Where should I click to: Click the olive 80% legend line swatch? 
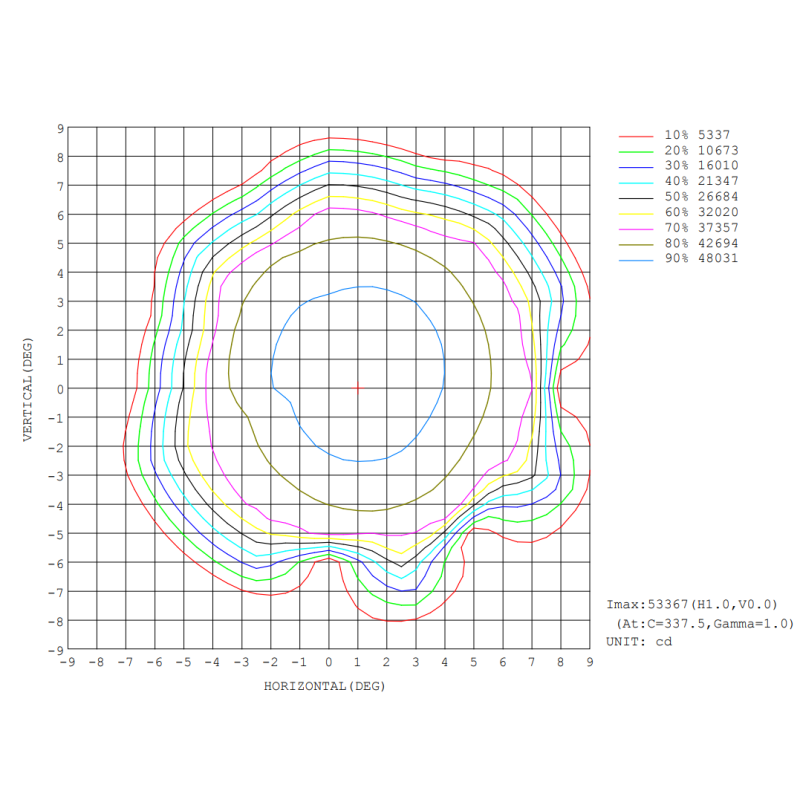point(635,243)
